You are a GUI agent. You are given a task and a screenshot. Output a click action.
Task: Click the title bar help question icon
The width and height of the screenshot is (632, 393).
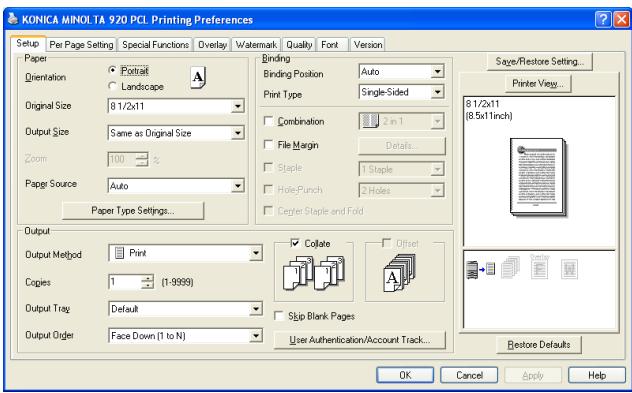[x=603, y=19]
